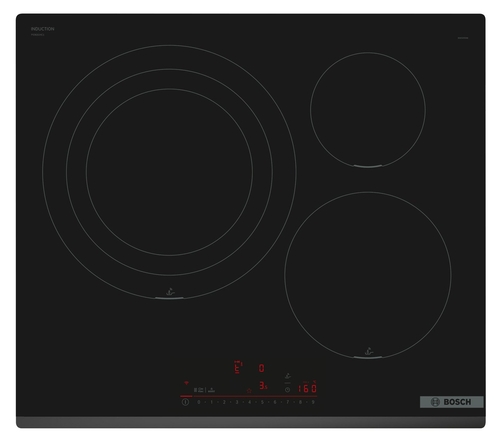Select the large triple-ring cooking zone display

(238, 367)
